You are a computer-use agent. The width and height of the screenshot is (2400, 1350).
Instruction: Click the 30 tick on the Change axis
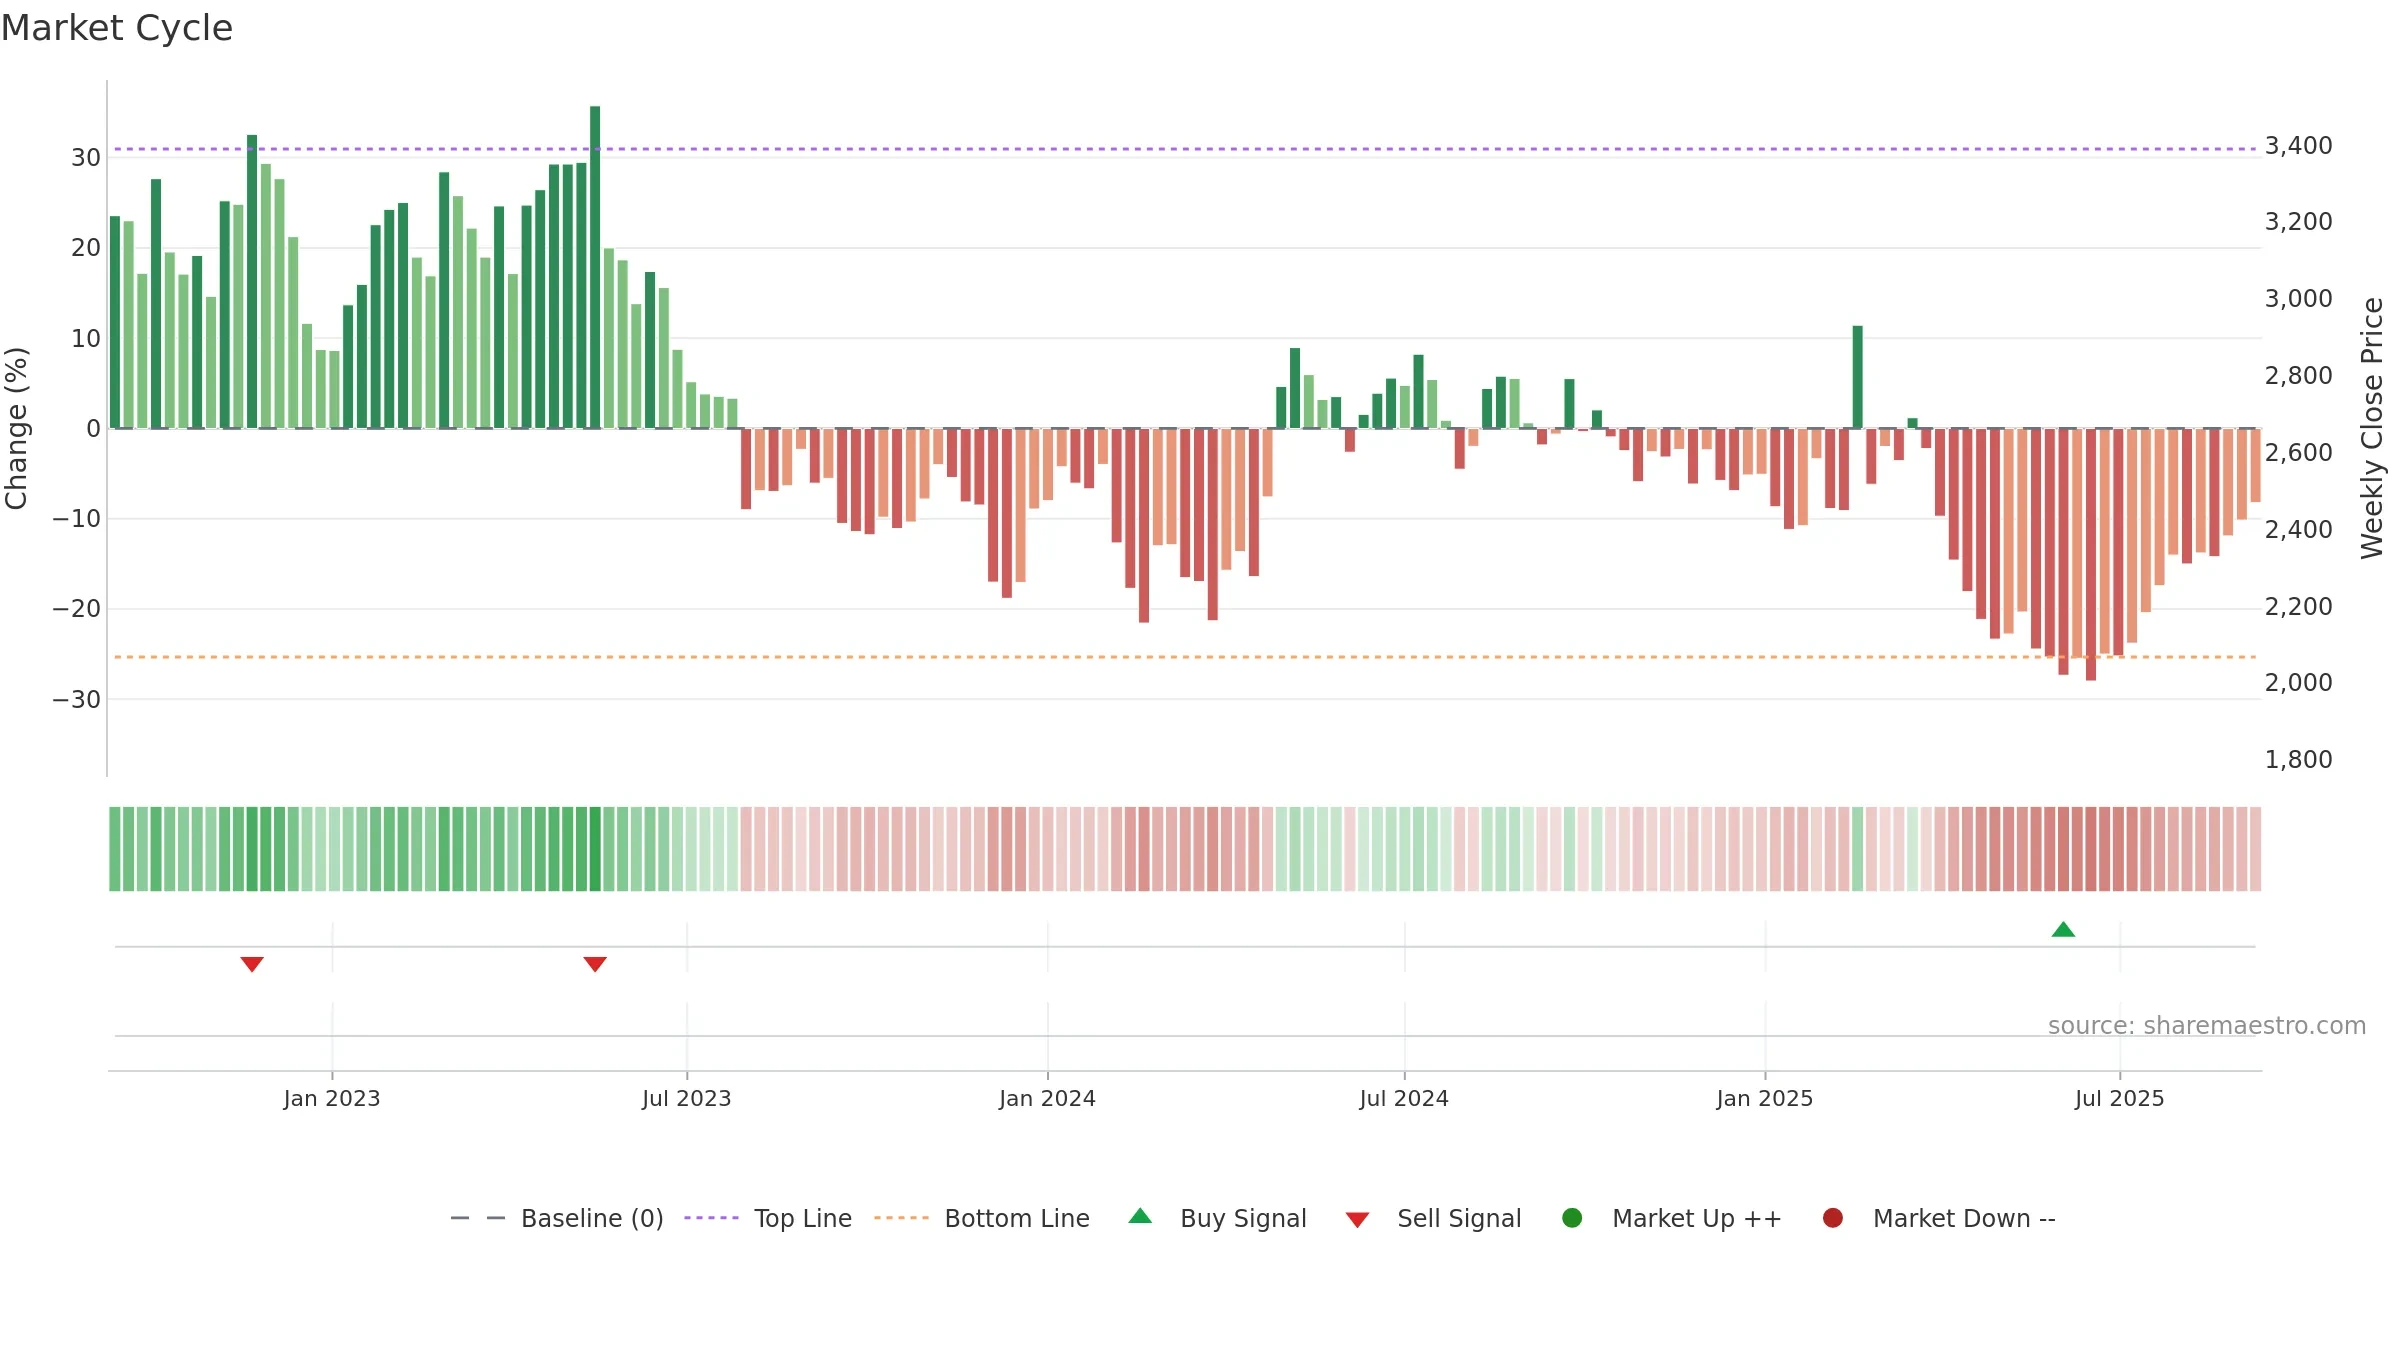coord(86,157)
